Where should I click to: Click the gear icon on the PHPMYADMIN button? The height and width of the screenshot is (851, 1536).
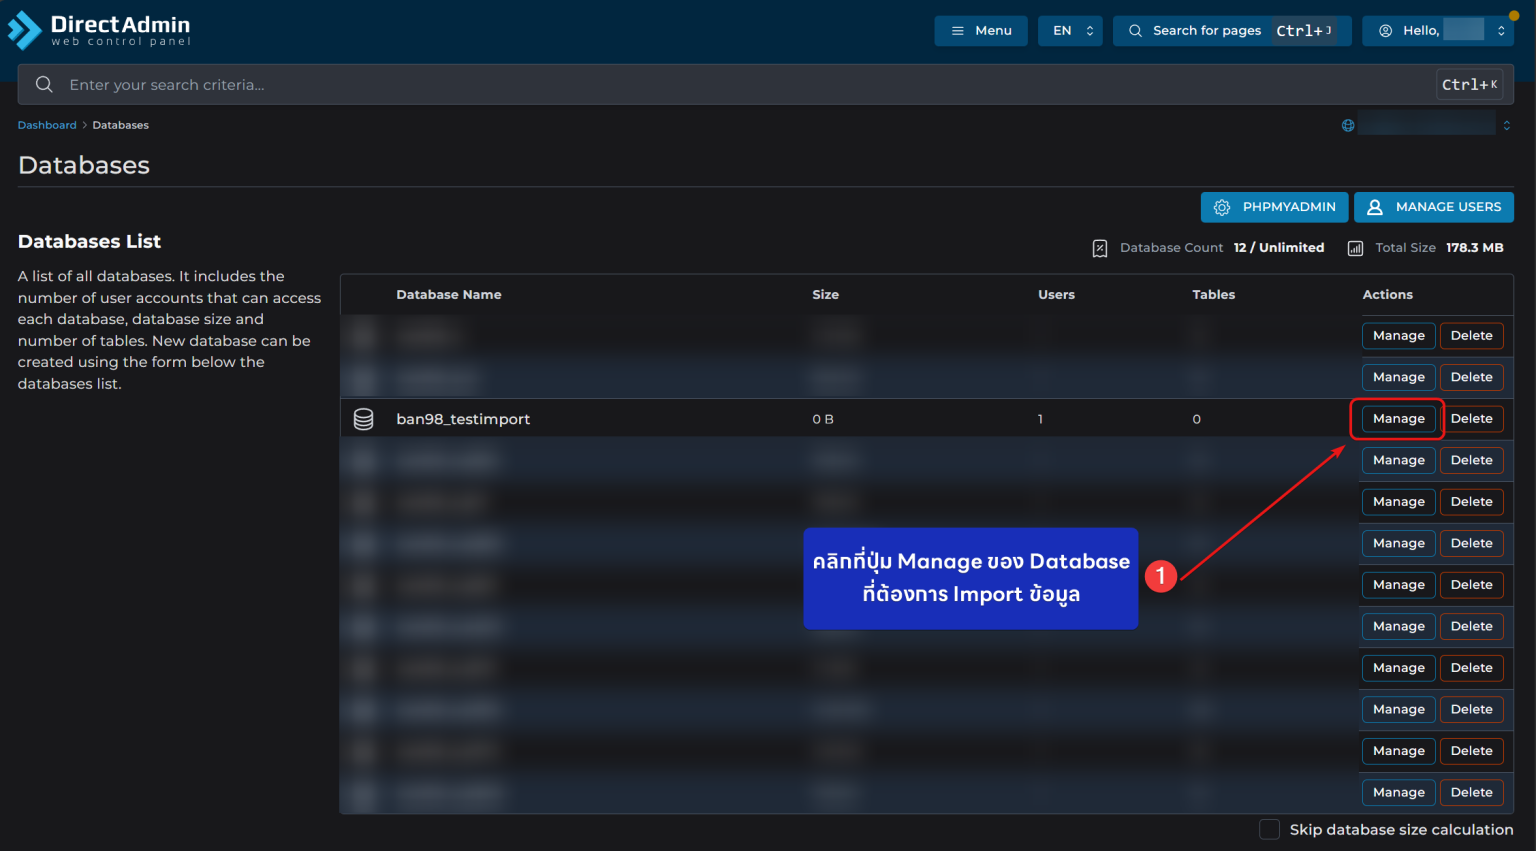pyautogui.click(x=1221, y=207)
